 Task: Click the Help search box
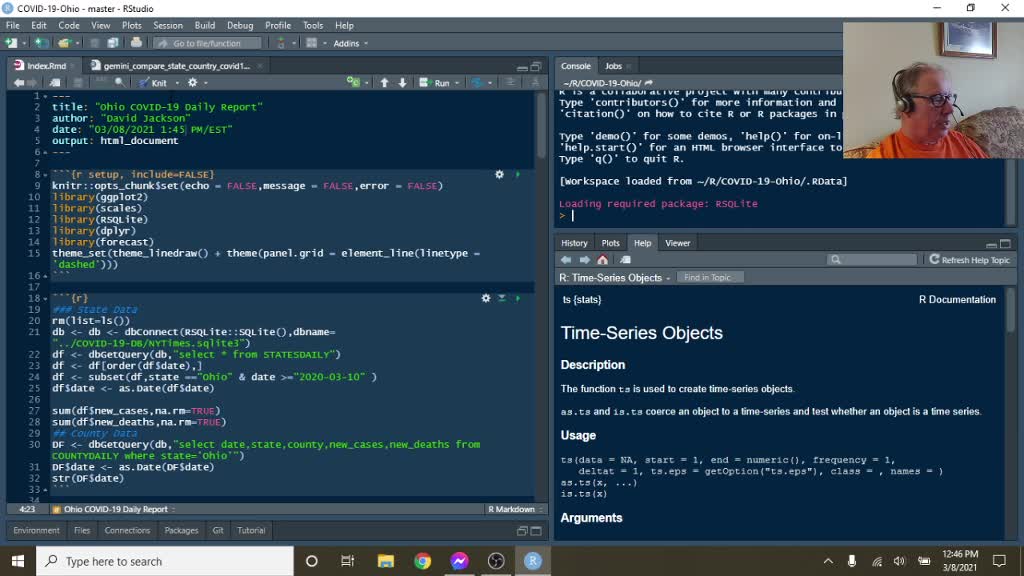872,260
